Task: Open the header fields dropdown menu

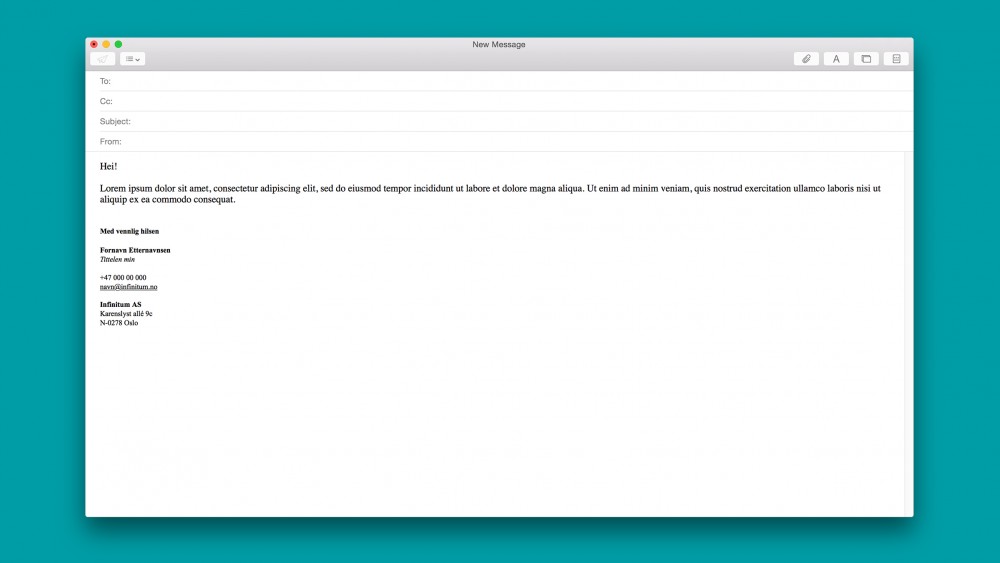Action: pos(133,59)
